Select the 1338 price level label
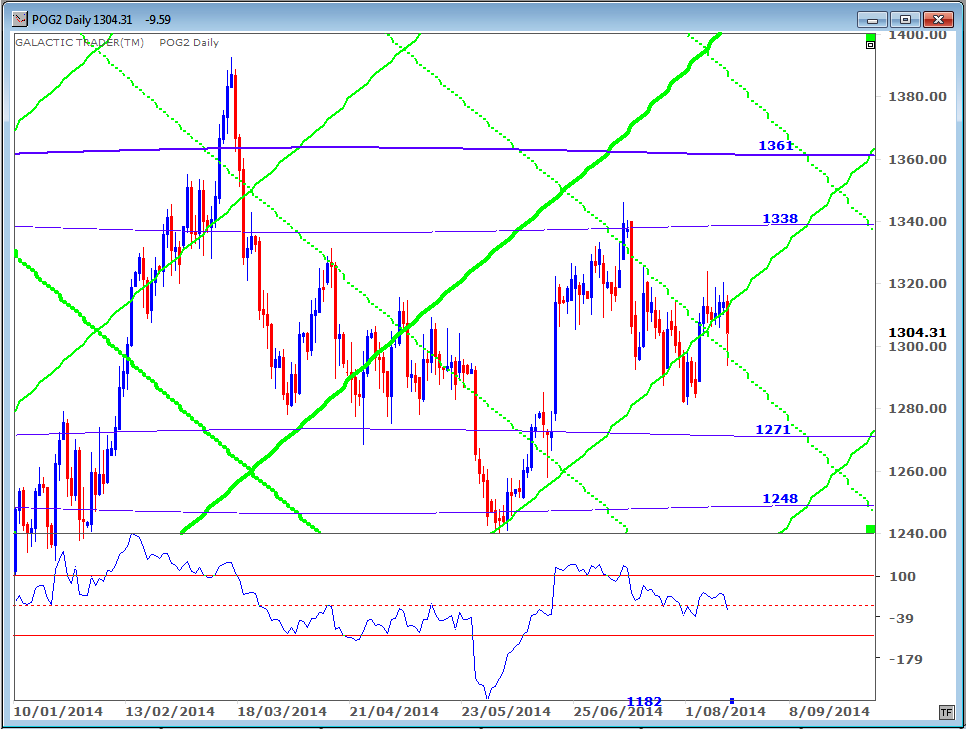 tap(780, 218)
